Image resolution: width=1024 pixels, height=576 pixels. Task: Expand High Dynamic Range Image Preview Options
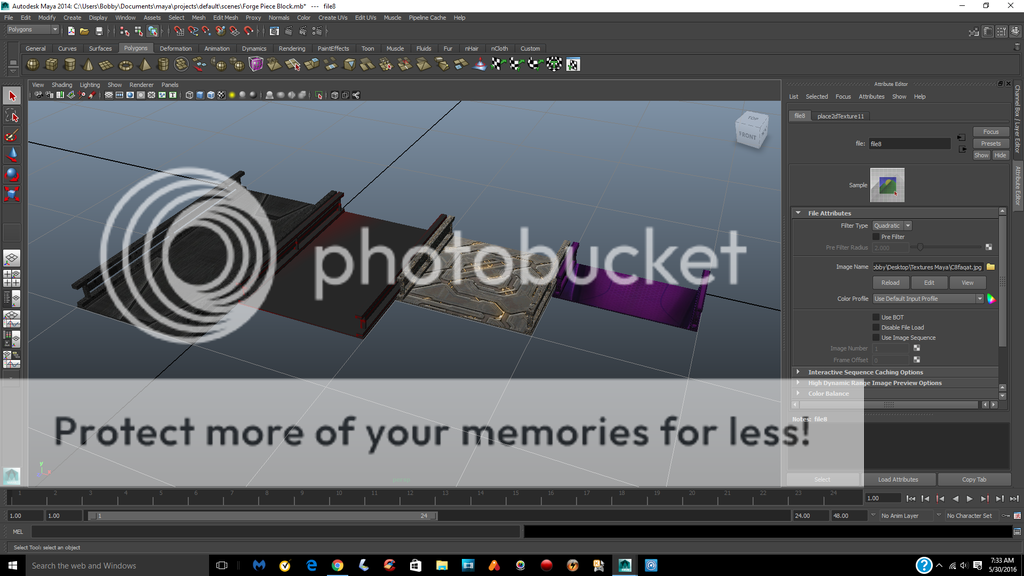click(798, 383)
